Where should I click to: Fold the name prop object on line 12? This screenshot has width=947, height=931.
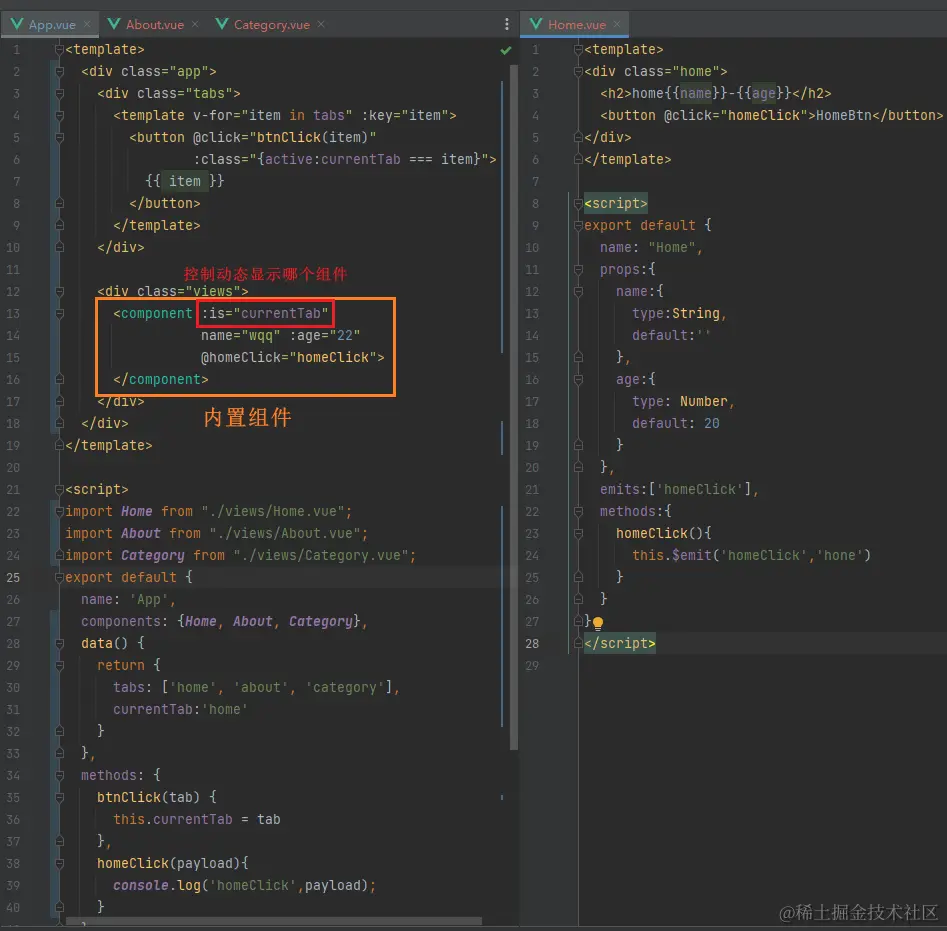coord(578,292)
